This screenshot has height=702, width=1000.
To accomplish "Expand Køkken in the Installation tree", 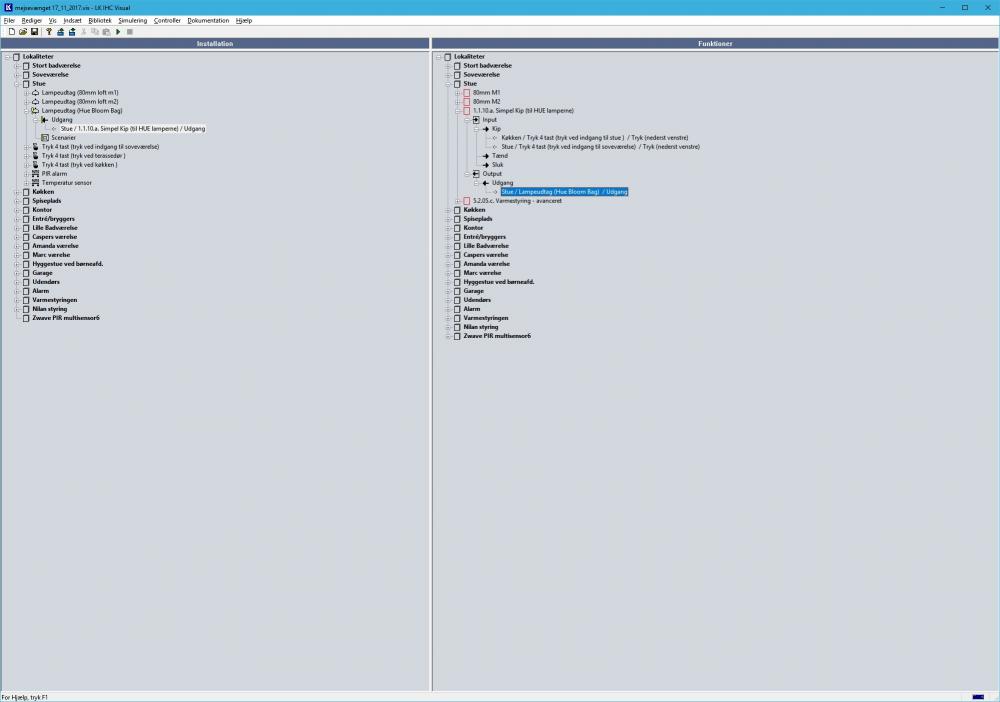I will (x=17, y=192).
